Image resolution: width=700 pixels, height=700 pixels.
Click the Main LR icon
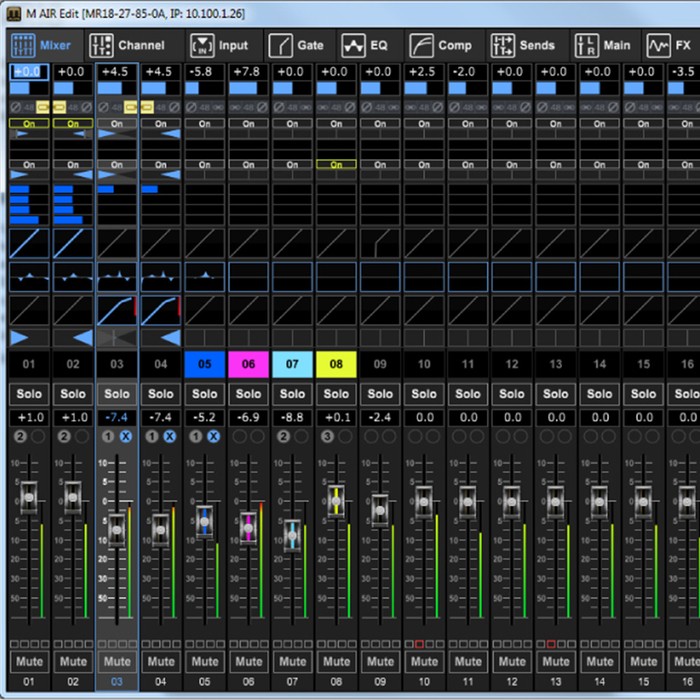(586, 45)
